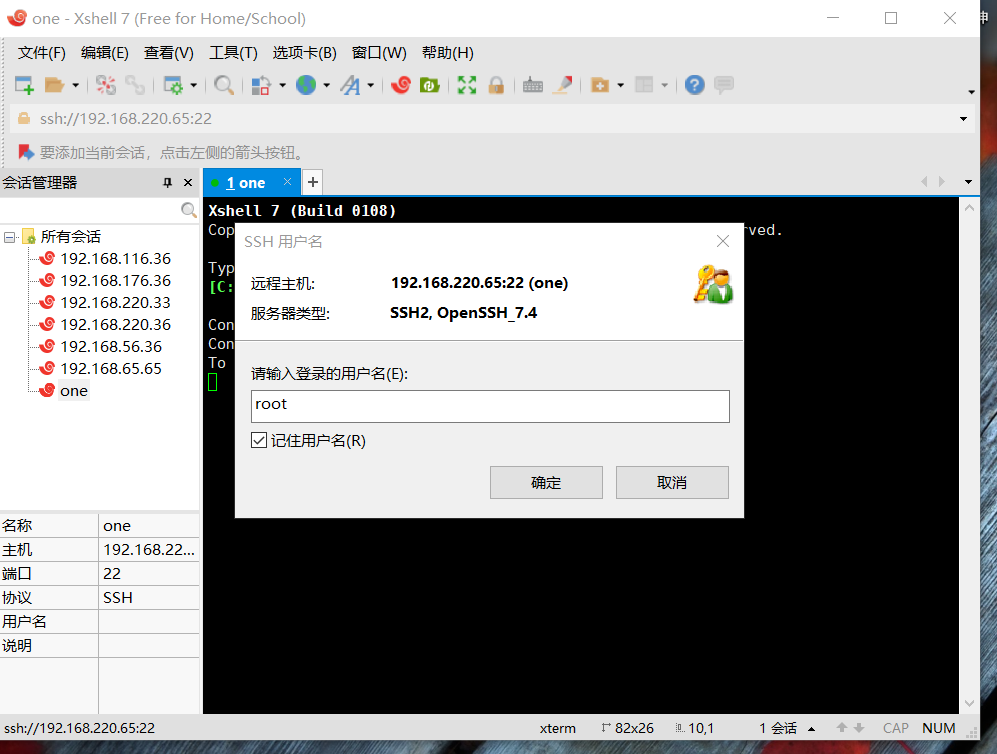Click the terminal scrollbar down arrow
The image size is (997, 754).
[969, 703]
